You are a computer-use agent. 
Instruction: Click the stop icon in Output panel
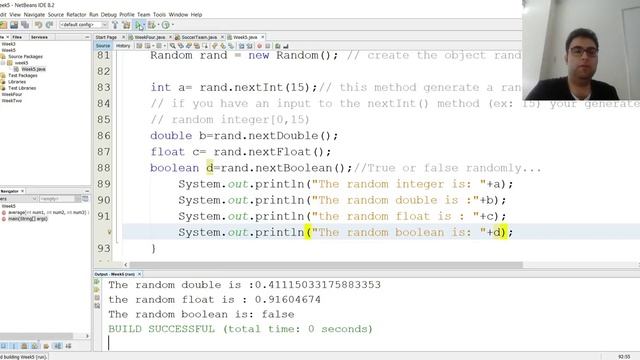tap(97, 298)
